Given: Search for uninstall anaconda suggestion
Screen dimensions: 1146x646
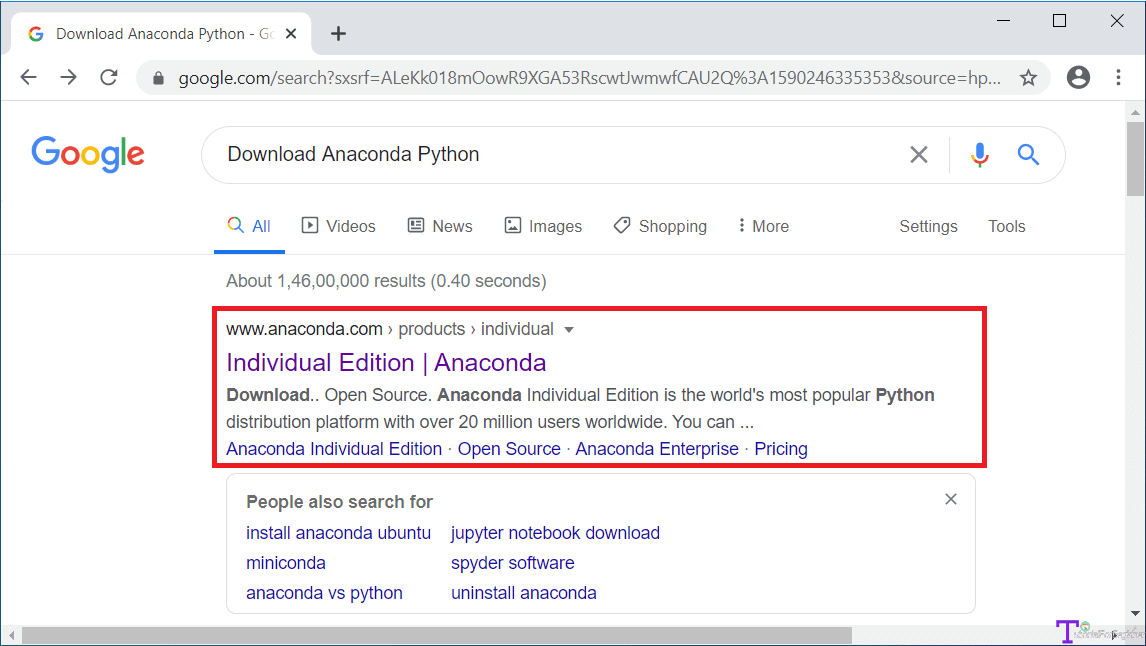Looking at the screenshot, I should point(523,593).
